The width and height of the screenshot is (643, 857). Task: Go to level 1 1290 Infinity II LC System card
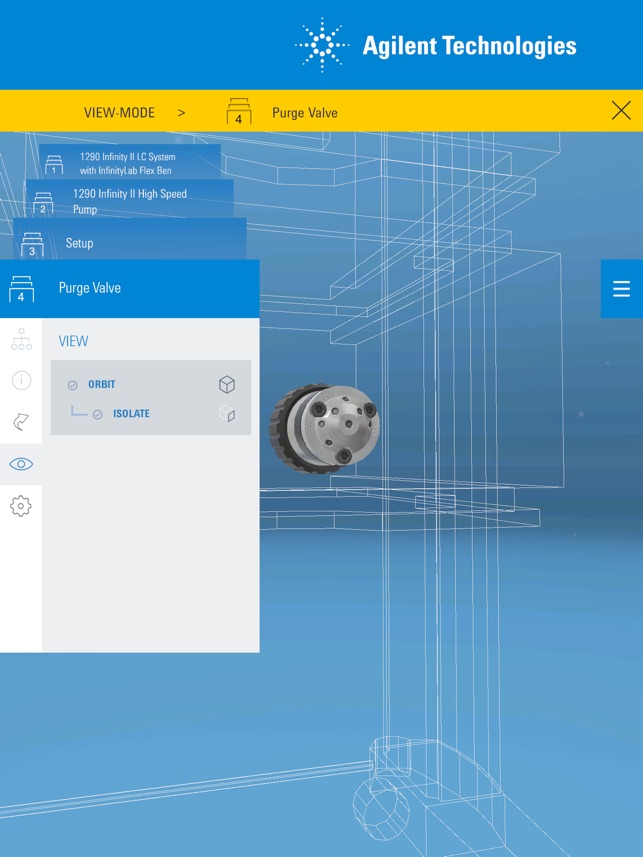[130, 162]
